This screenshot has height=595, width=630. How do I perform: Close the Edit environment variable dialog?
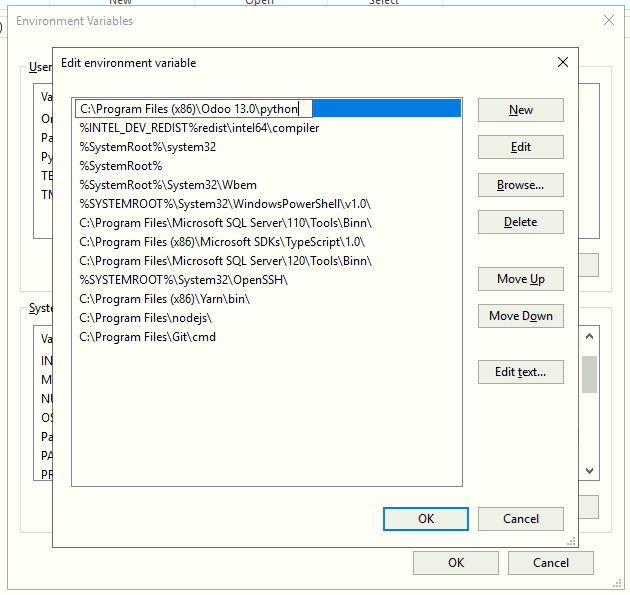click(x=562, y=62)
